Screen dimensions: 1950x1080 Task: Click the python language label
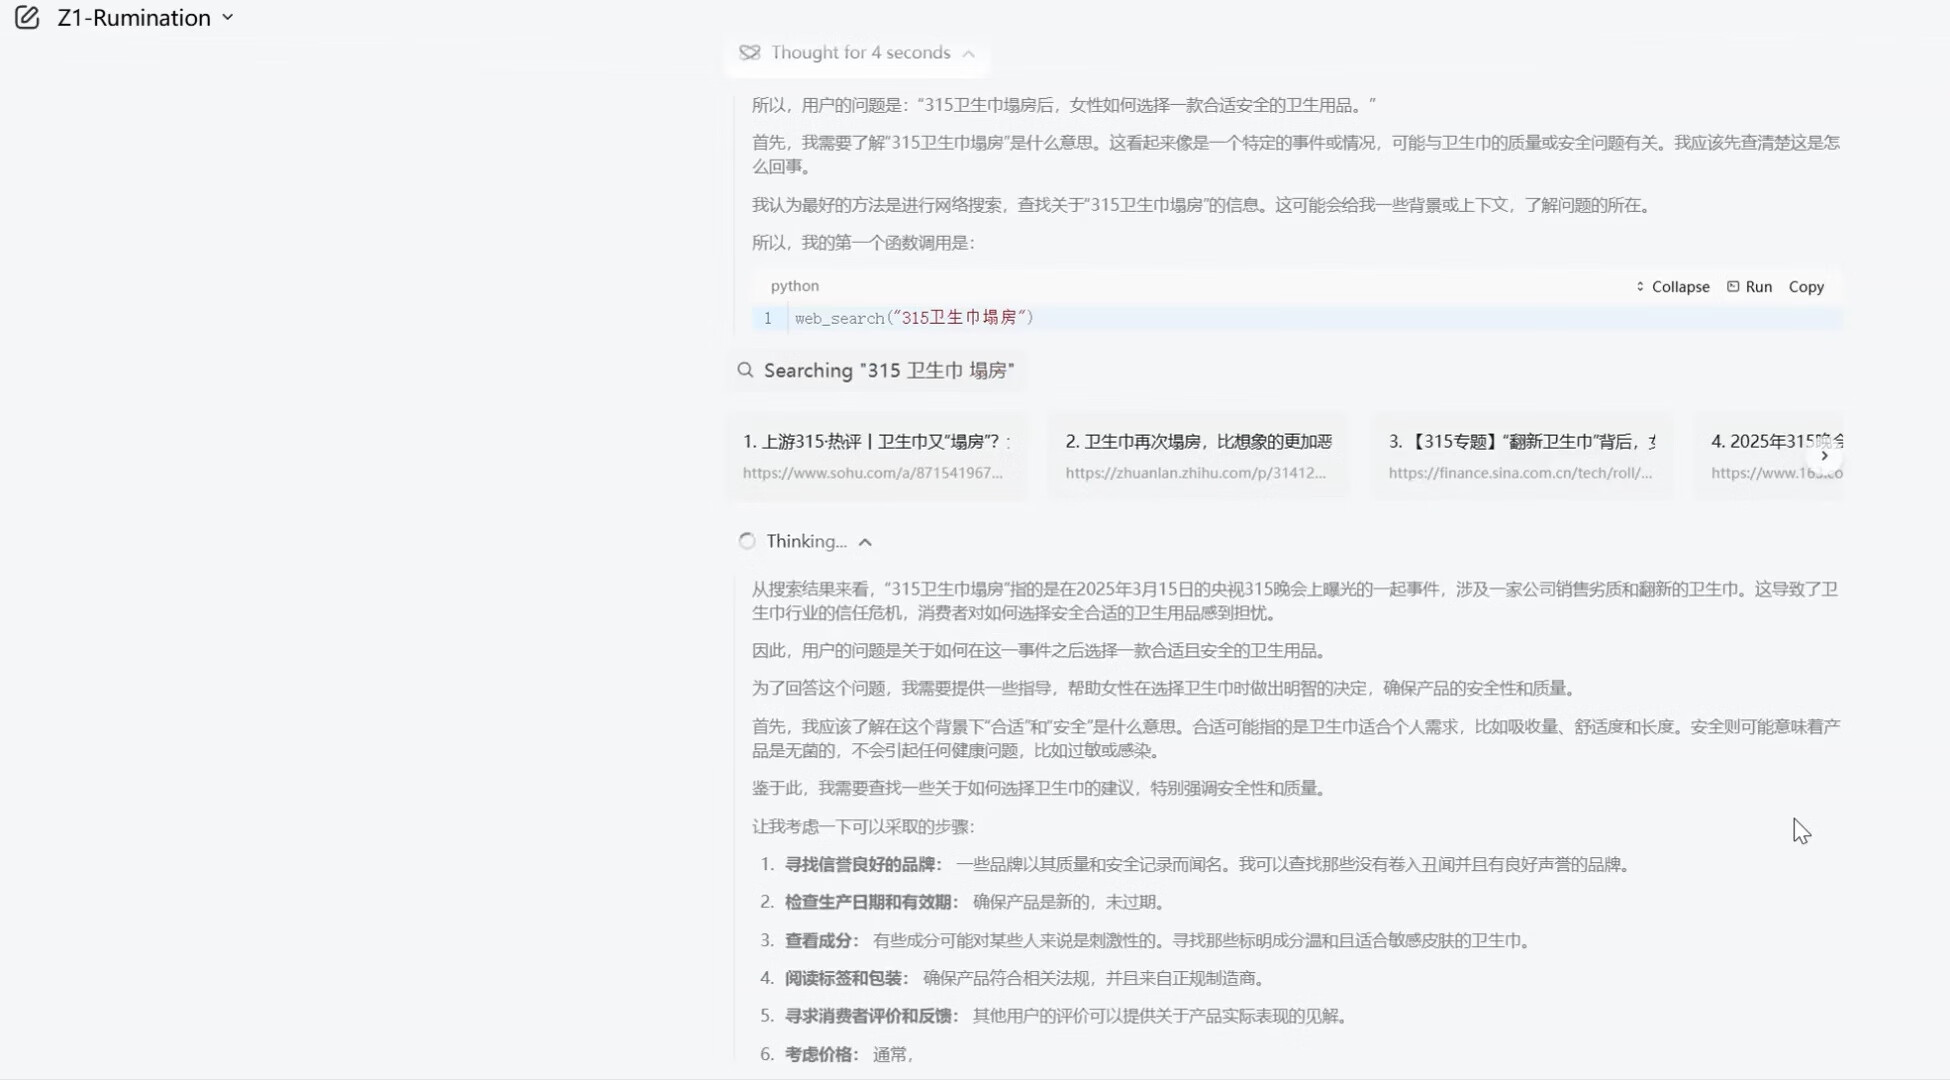[794, 286]
